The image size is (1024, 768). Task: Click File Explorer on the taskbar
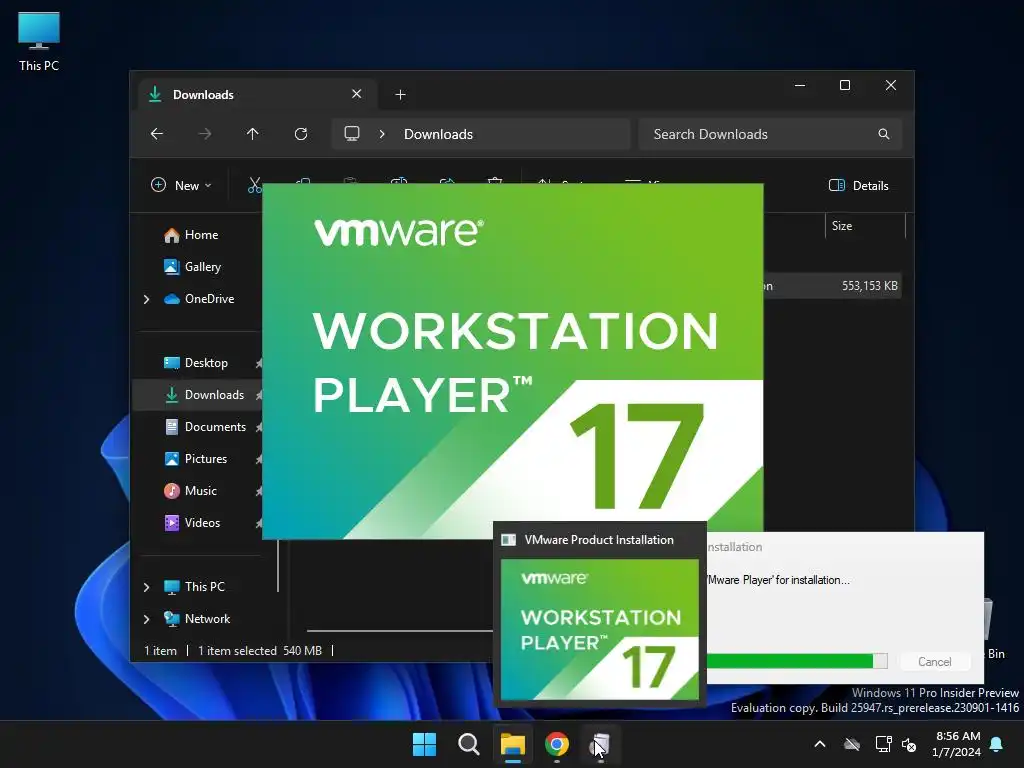pyautogui.click(x=513, y=744)
